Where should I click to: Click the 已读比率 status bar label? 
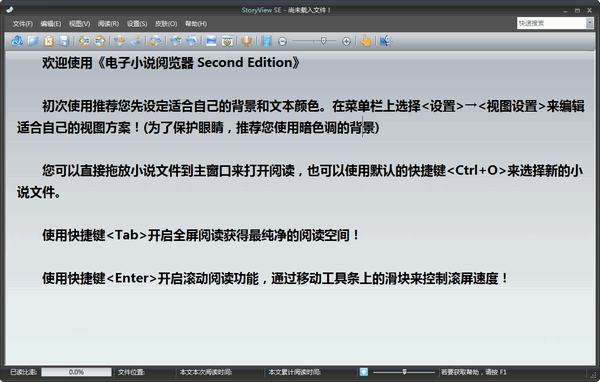pyautogui.click(x=24, y=372)
